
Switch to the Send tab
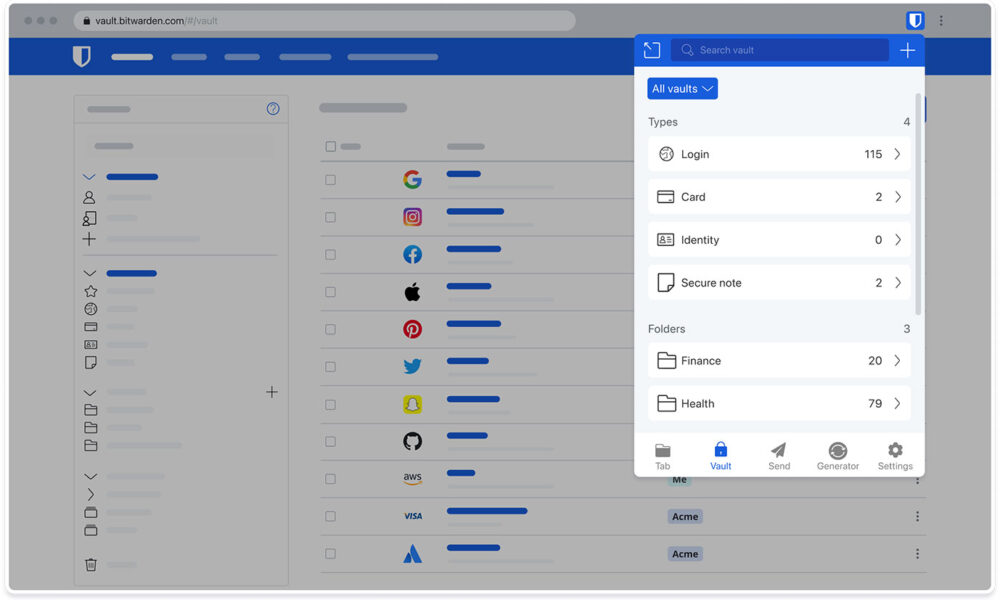[x=779, y=456]
